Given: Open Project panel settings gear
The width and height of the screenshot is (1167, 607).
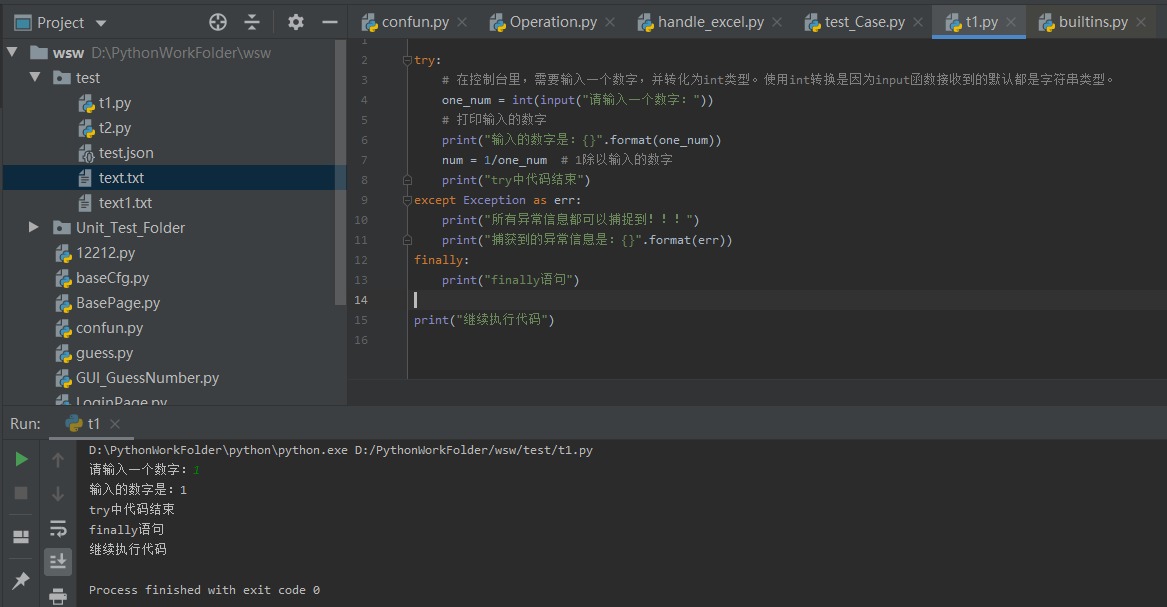Looking at the screenshot, I should tap(295, 22).
